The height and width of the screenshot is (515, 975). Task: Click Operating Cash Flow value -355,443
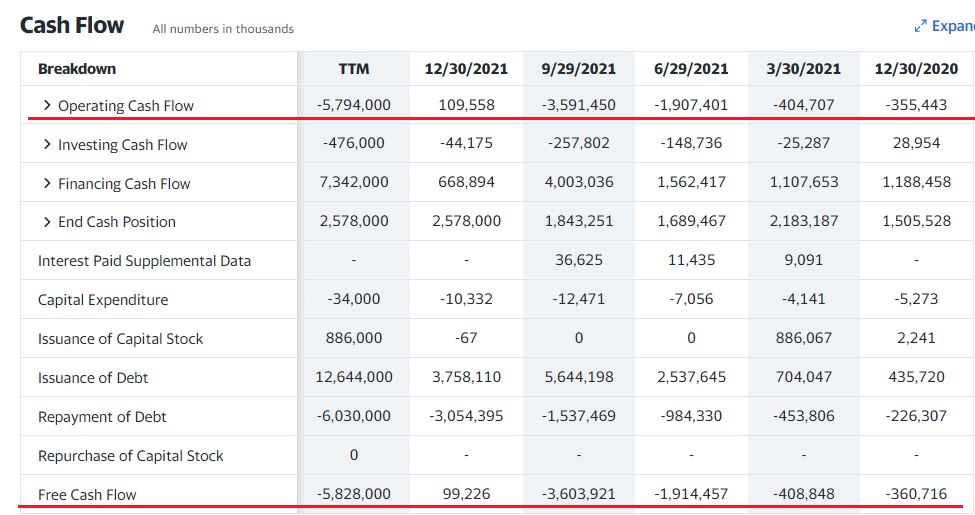tap(917, 104)
